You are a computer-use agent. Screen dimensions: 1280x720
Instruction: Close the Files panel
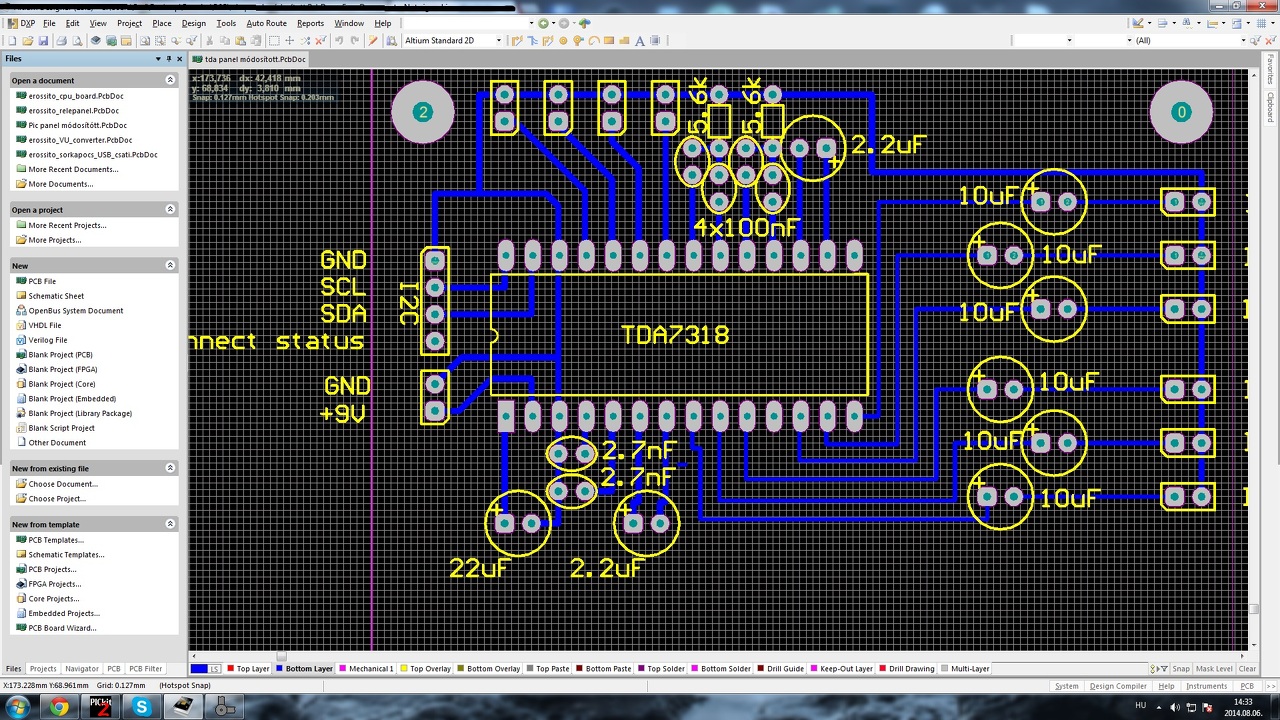tap(180, 59)
